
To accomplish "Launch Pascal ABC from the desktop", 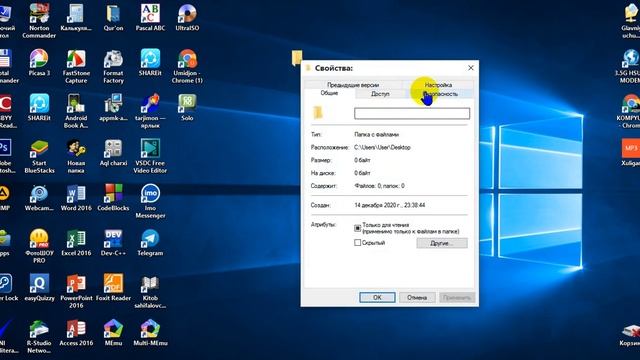I will 150,18.
